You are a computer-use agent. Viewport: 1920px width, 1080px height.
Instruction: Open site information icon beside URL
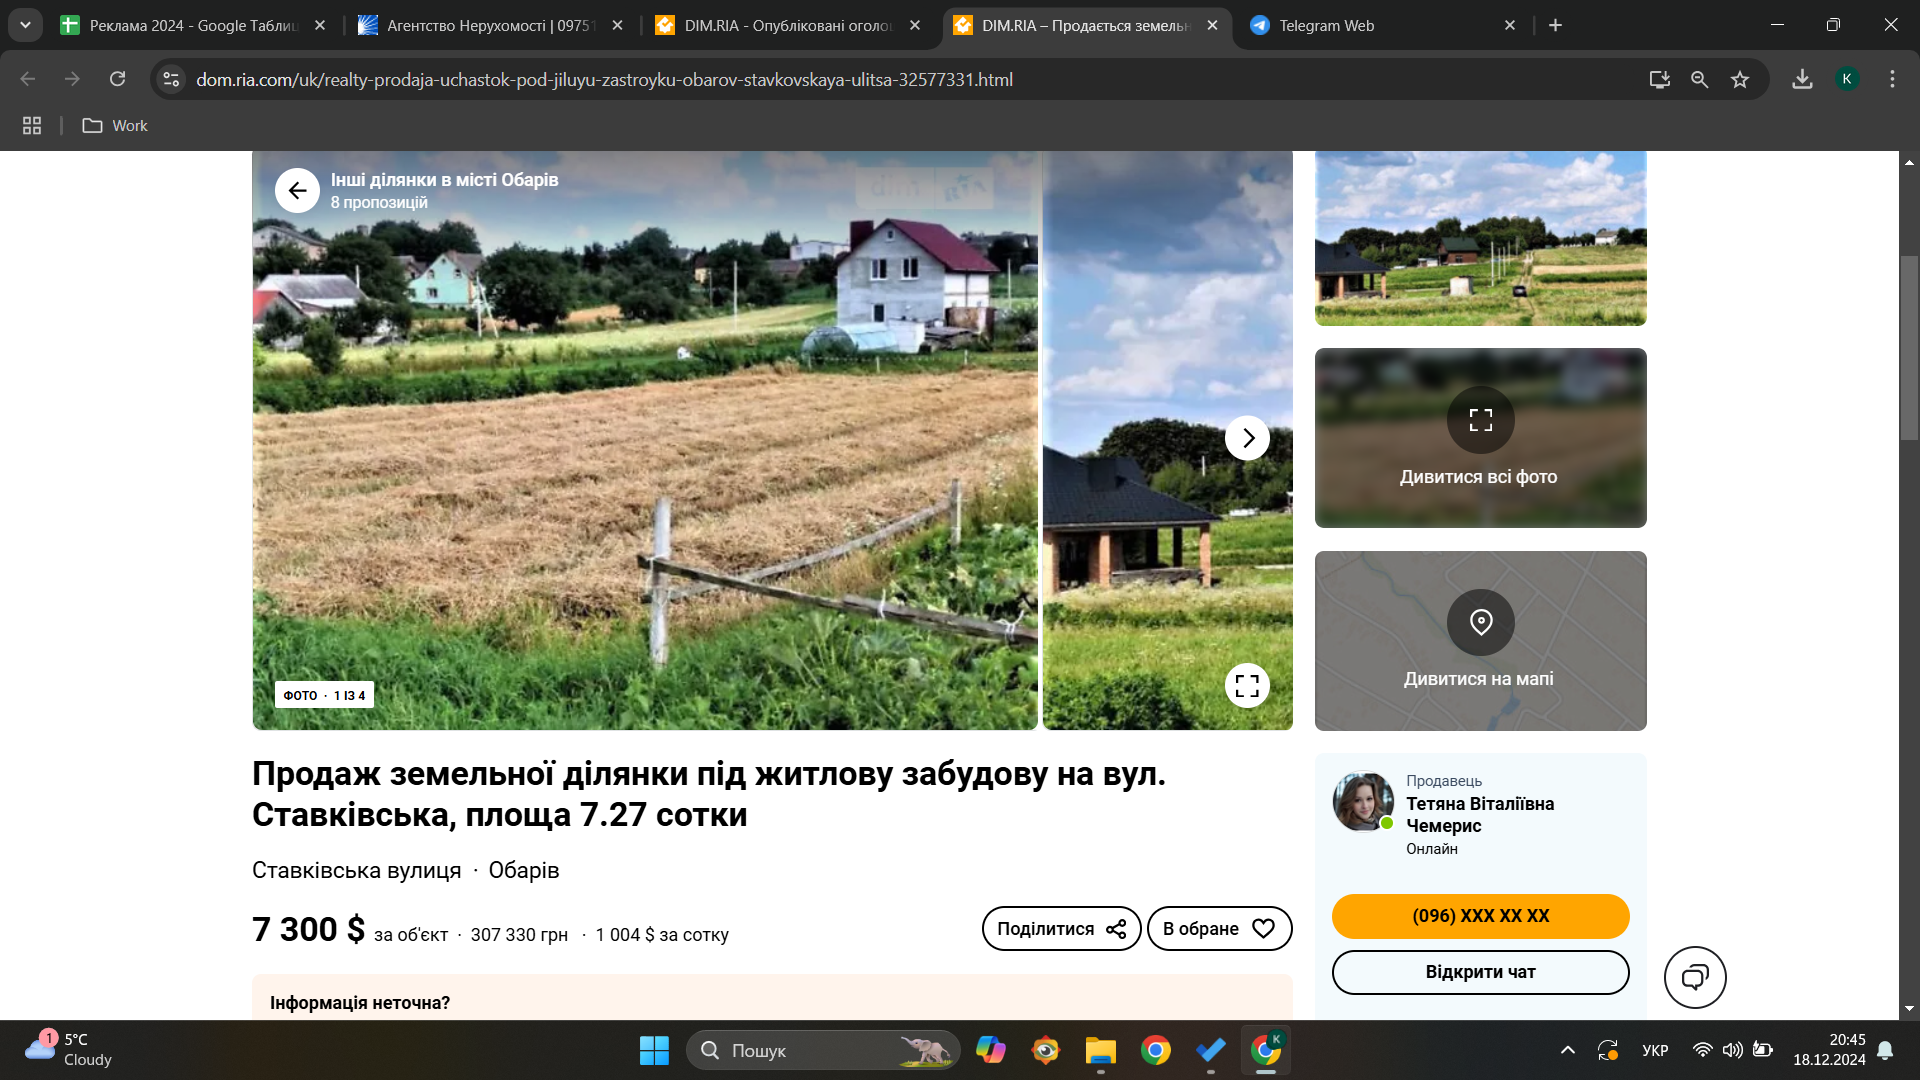pyautogui.click(x=172, y=80)
